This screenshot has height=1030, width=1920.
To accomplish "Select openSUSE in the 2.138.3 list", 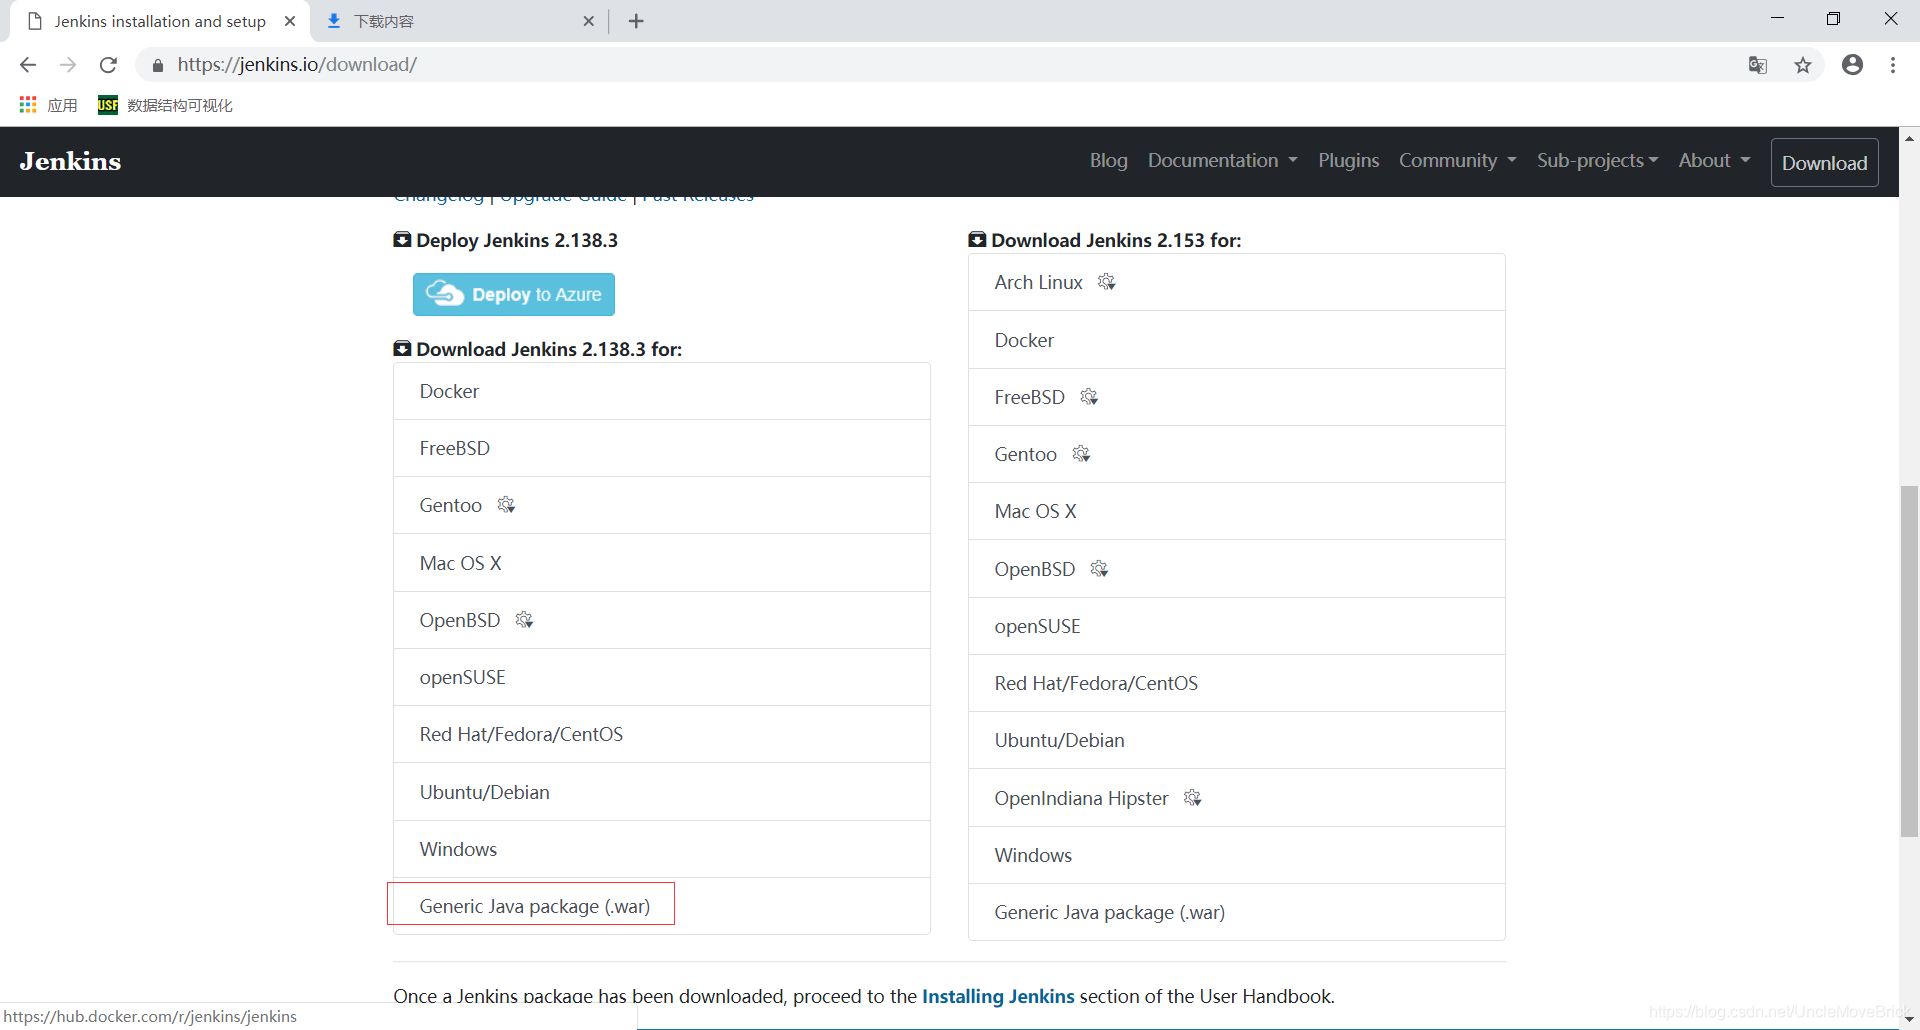I will tap(662, 677).
